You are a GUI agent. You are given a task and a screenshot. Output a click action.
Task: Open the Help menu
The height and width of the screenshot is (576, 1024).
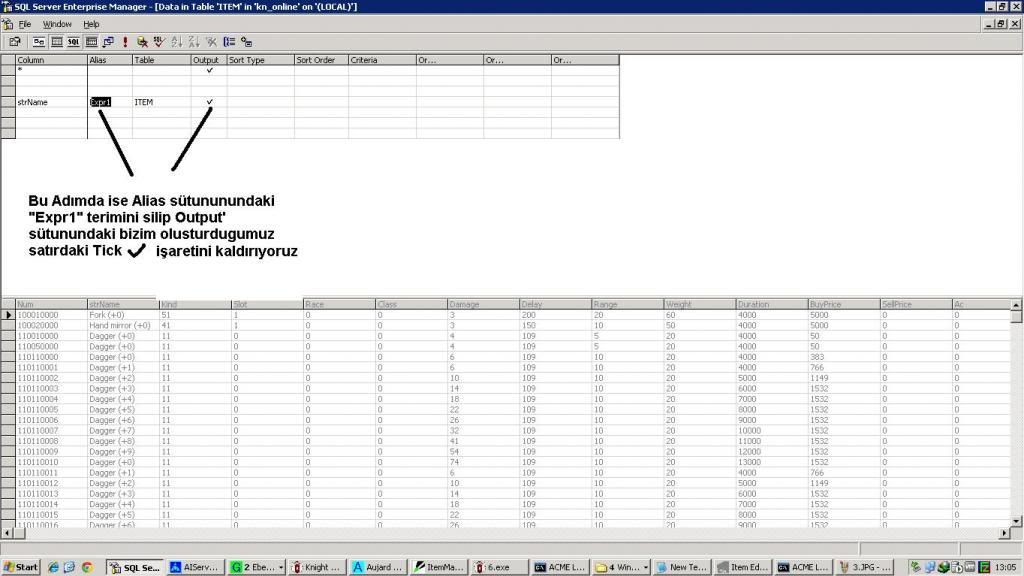[x=91, y=24]
